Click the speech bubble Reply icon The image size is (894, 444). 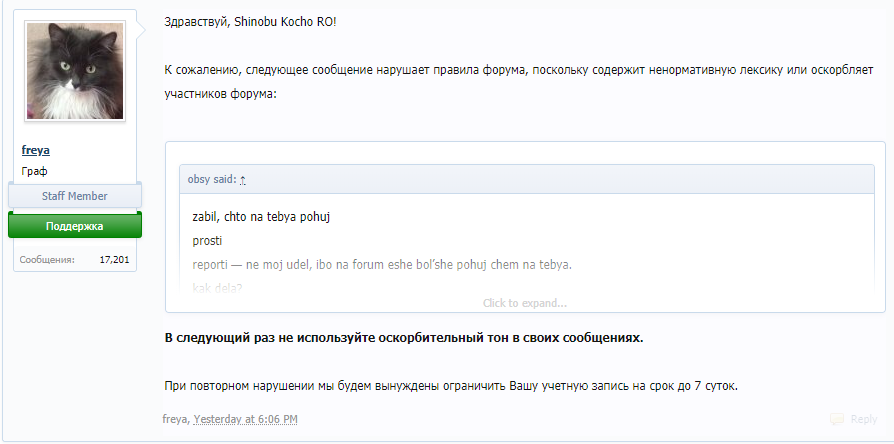[x=837, y=419]
